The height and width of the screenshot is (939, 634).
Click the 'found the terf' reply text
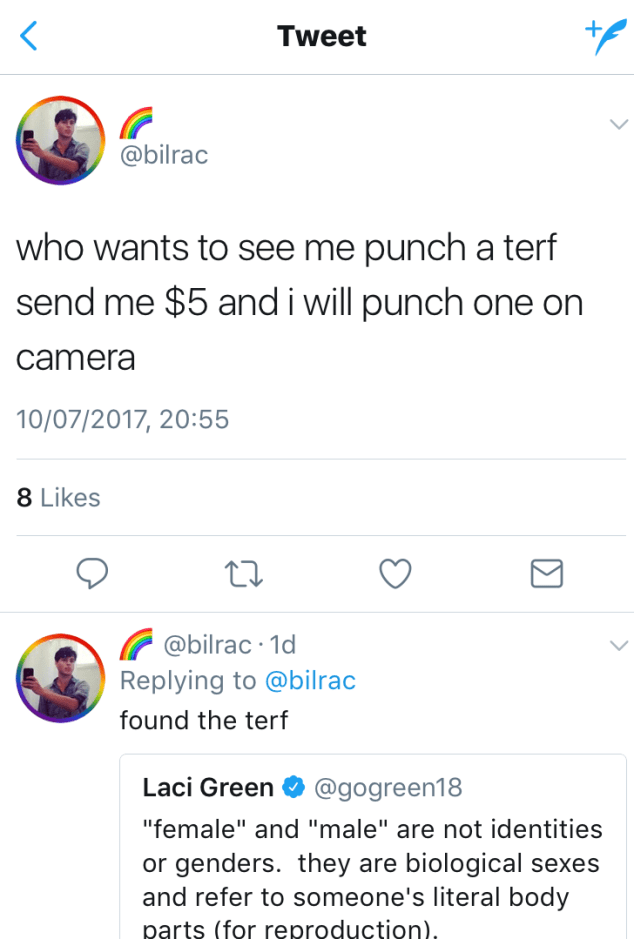click(x=204, y=719)
